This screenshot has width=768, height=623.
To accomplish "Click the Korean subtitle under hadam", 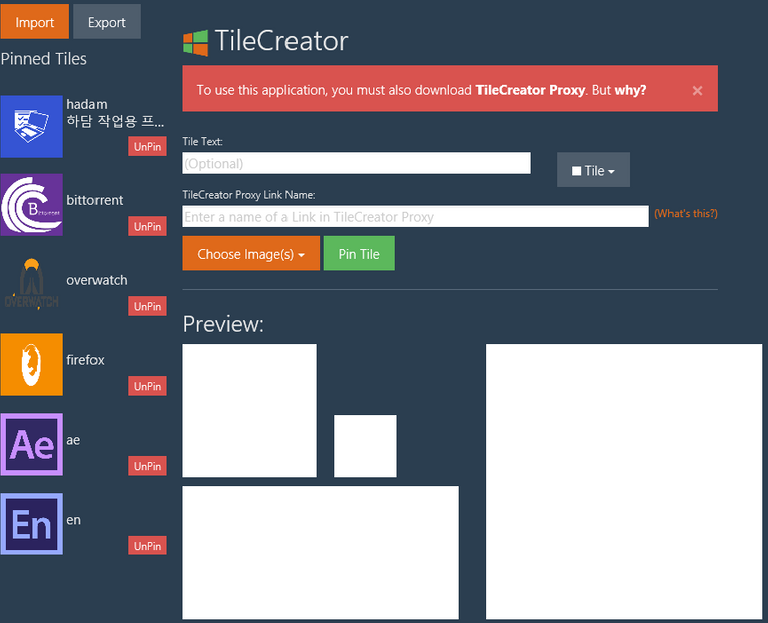I will [x=115, y=121].
